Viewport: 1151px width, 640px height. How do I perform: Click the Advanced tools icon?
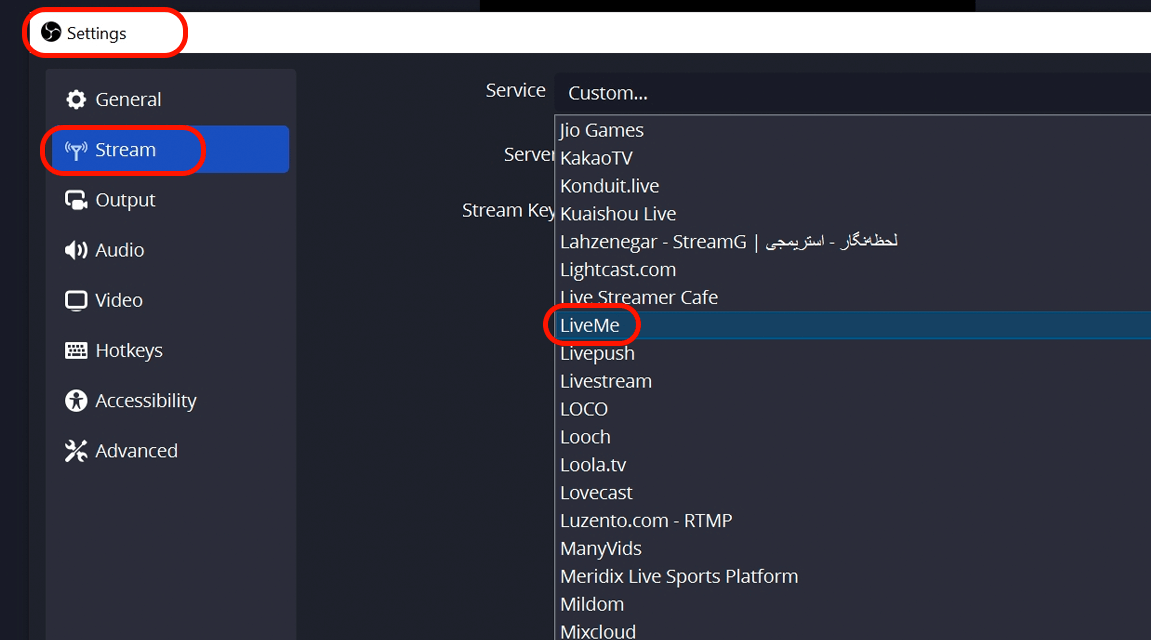(x=76, y=451)
